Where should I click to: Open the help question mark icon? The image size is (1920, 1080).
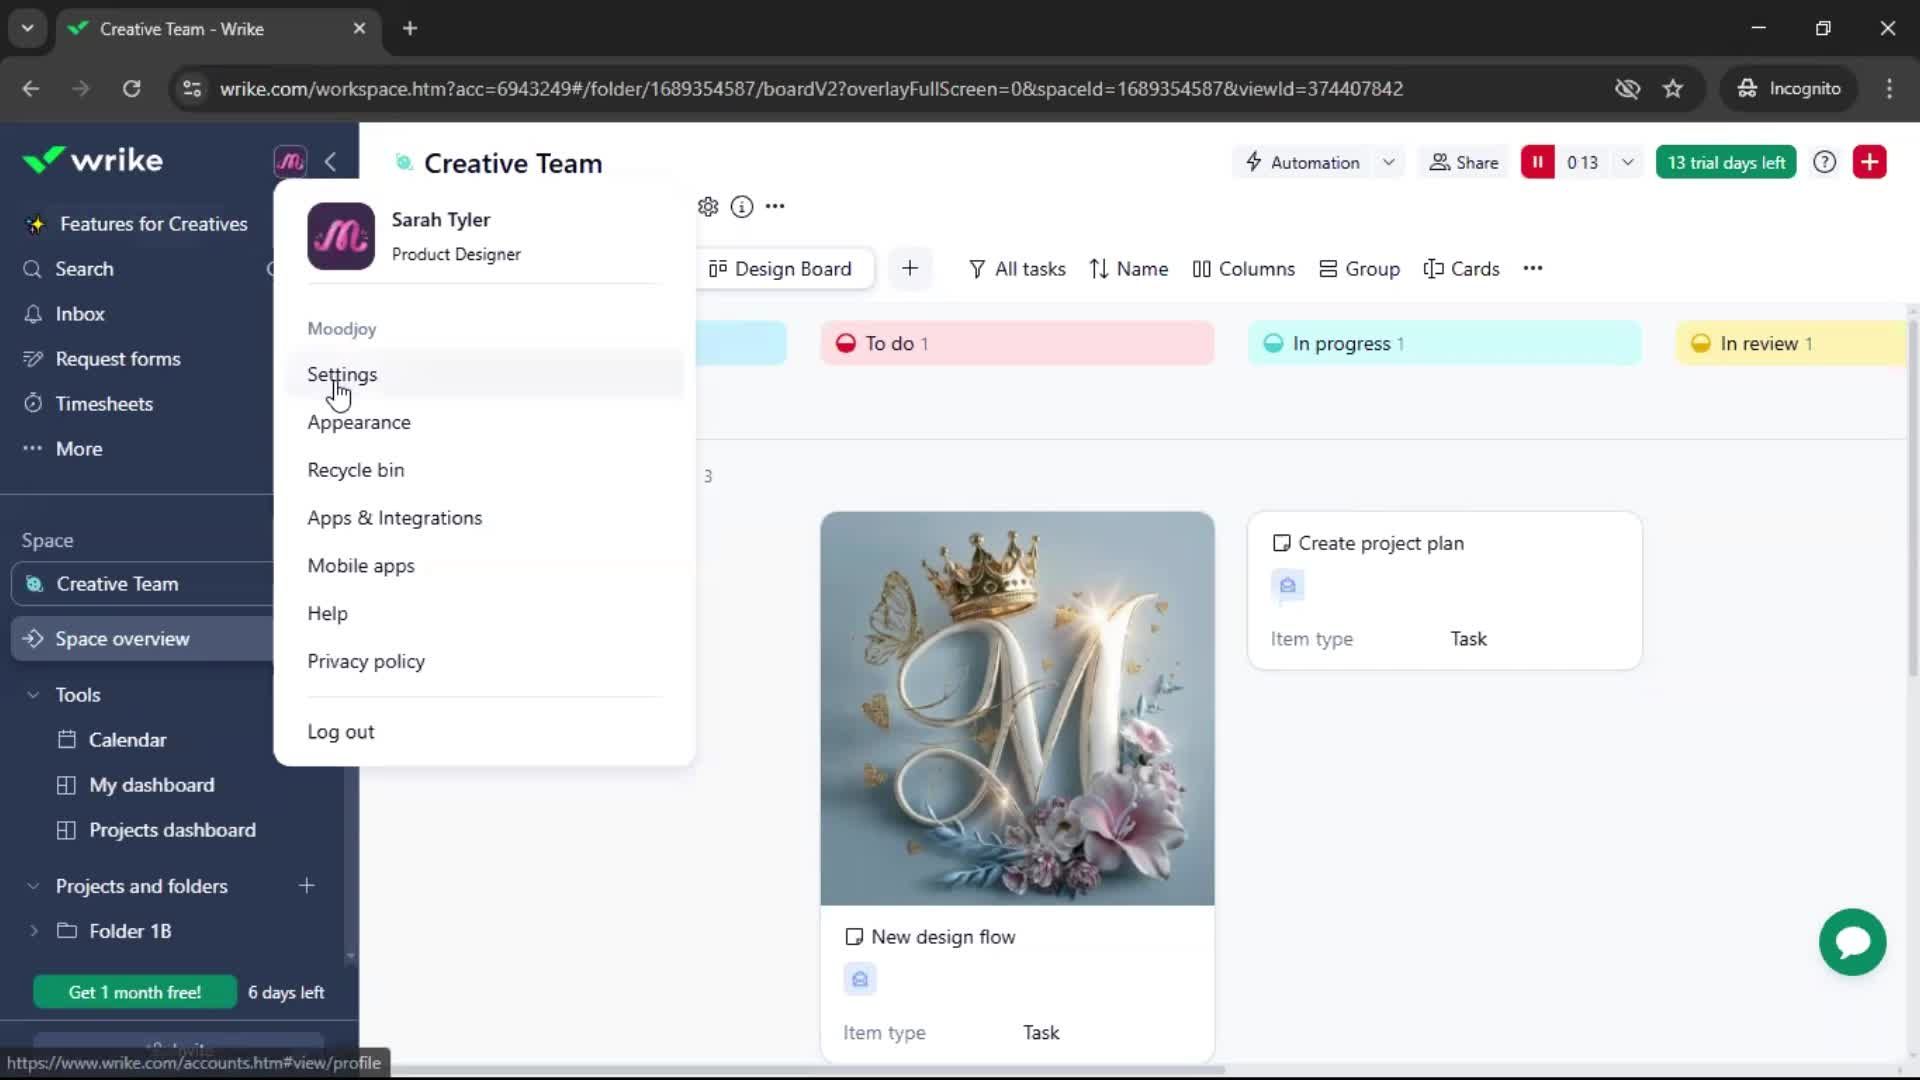1825,162
